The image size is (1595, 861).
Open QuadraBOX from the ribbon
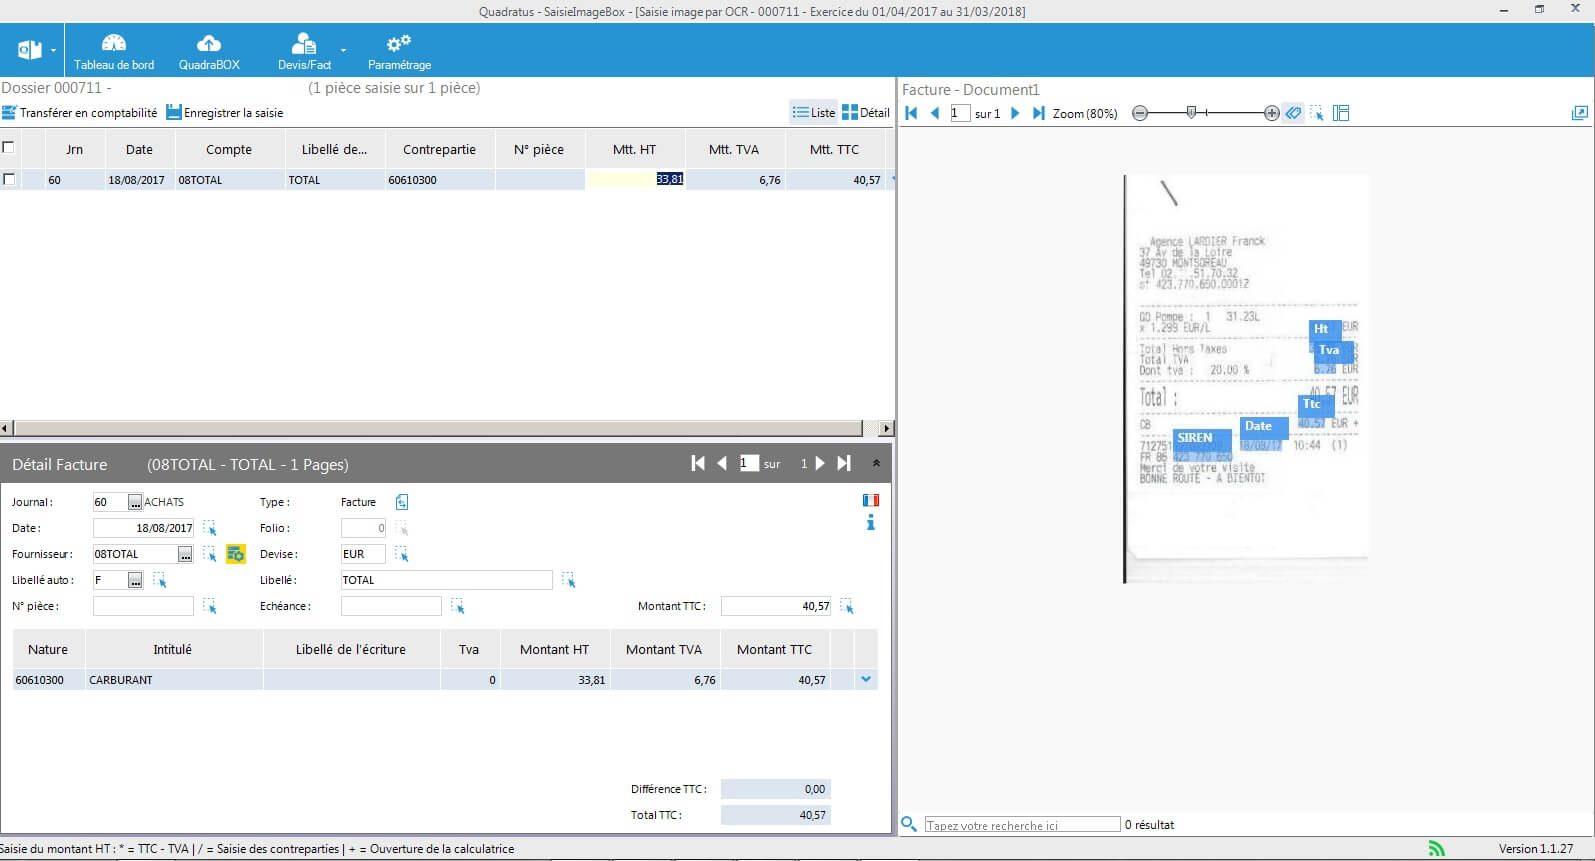click(209, 52)
